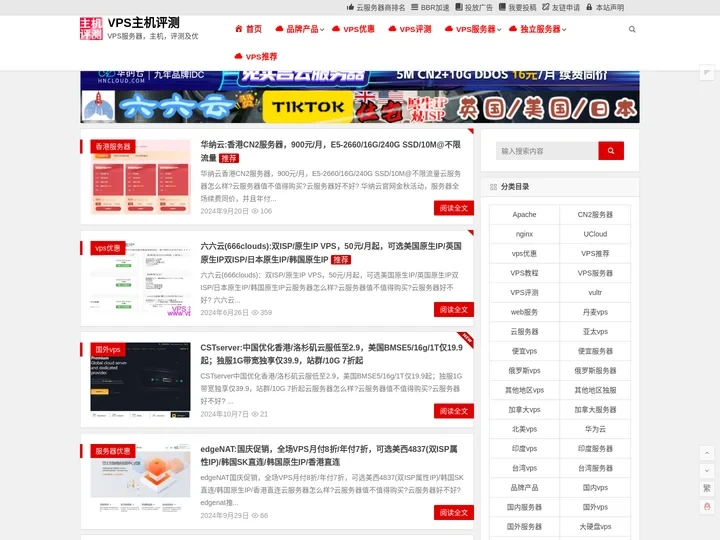This screenshot has width=720, height=540.
Task: Select VPS教程 category
Action: coord(524,273)
